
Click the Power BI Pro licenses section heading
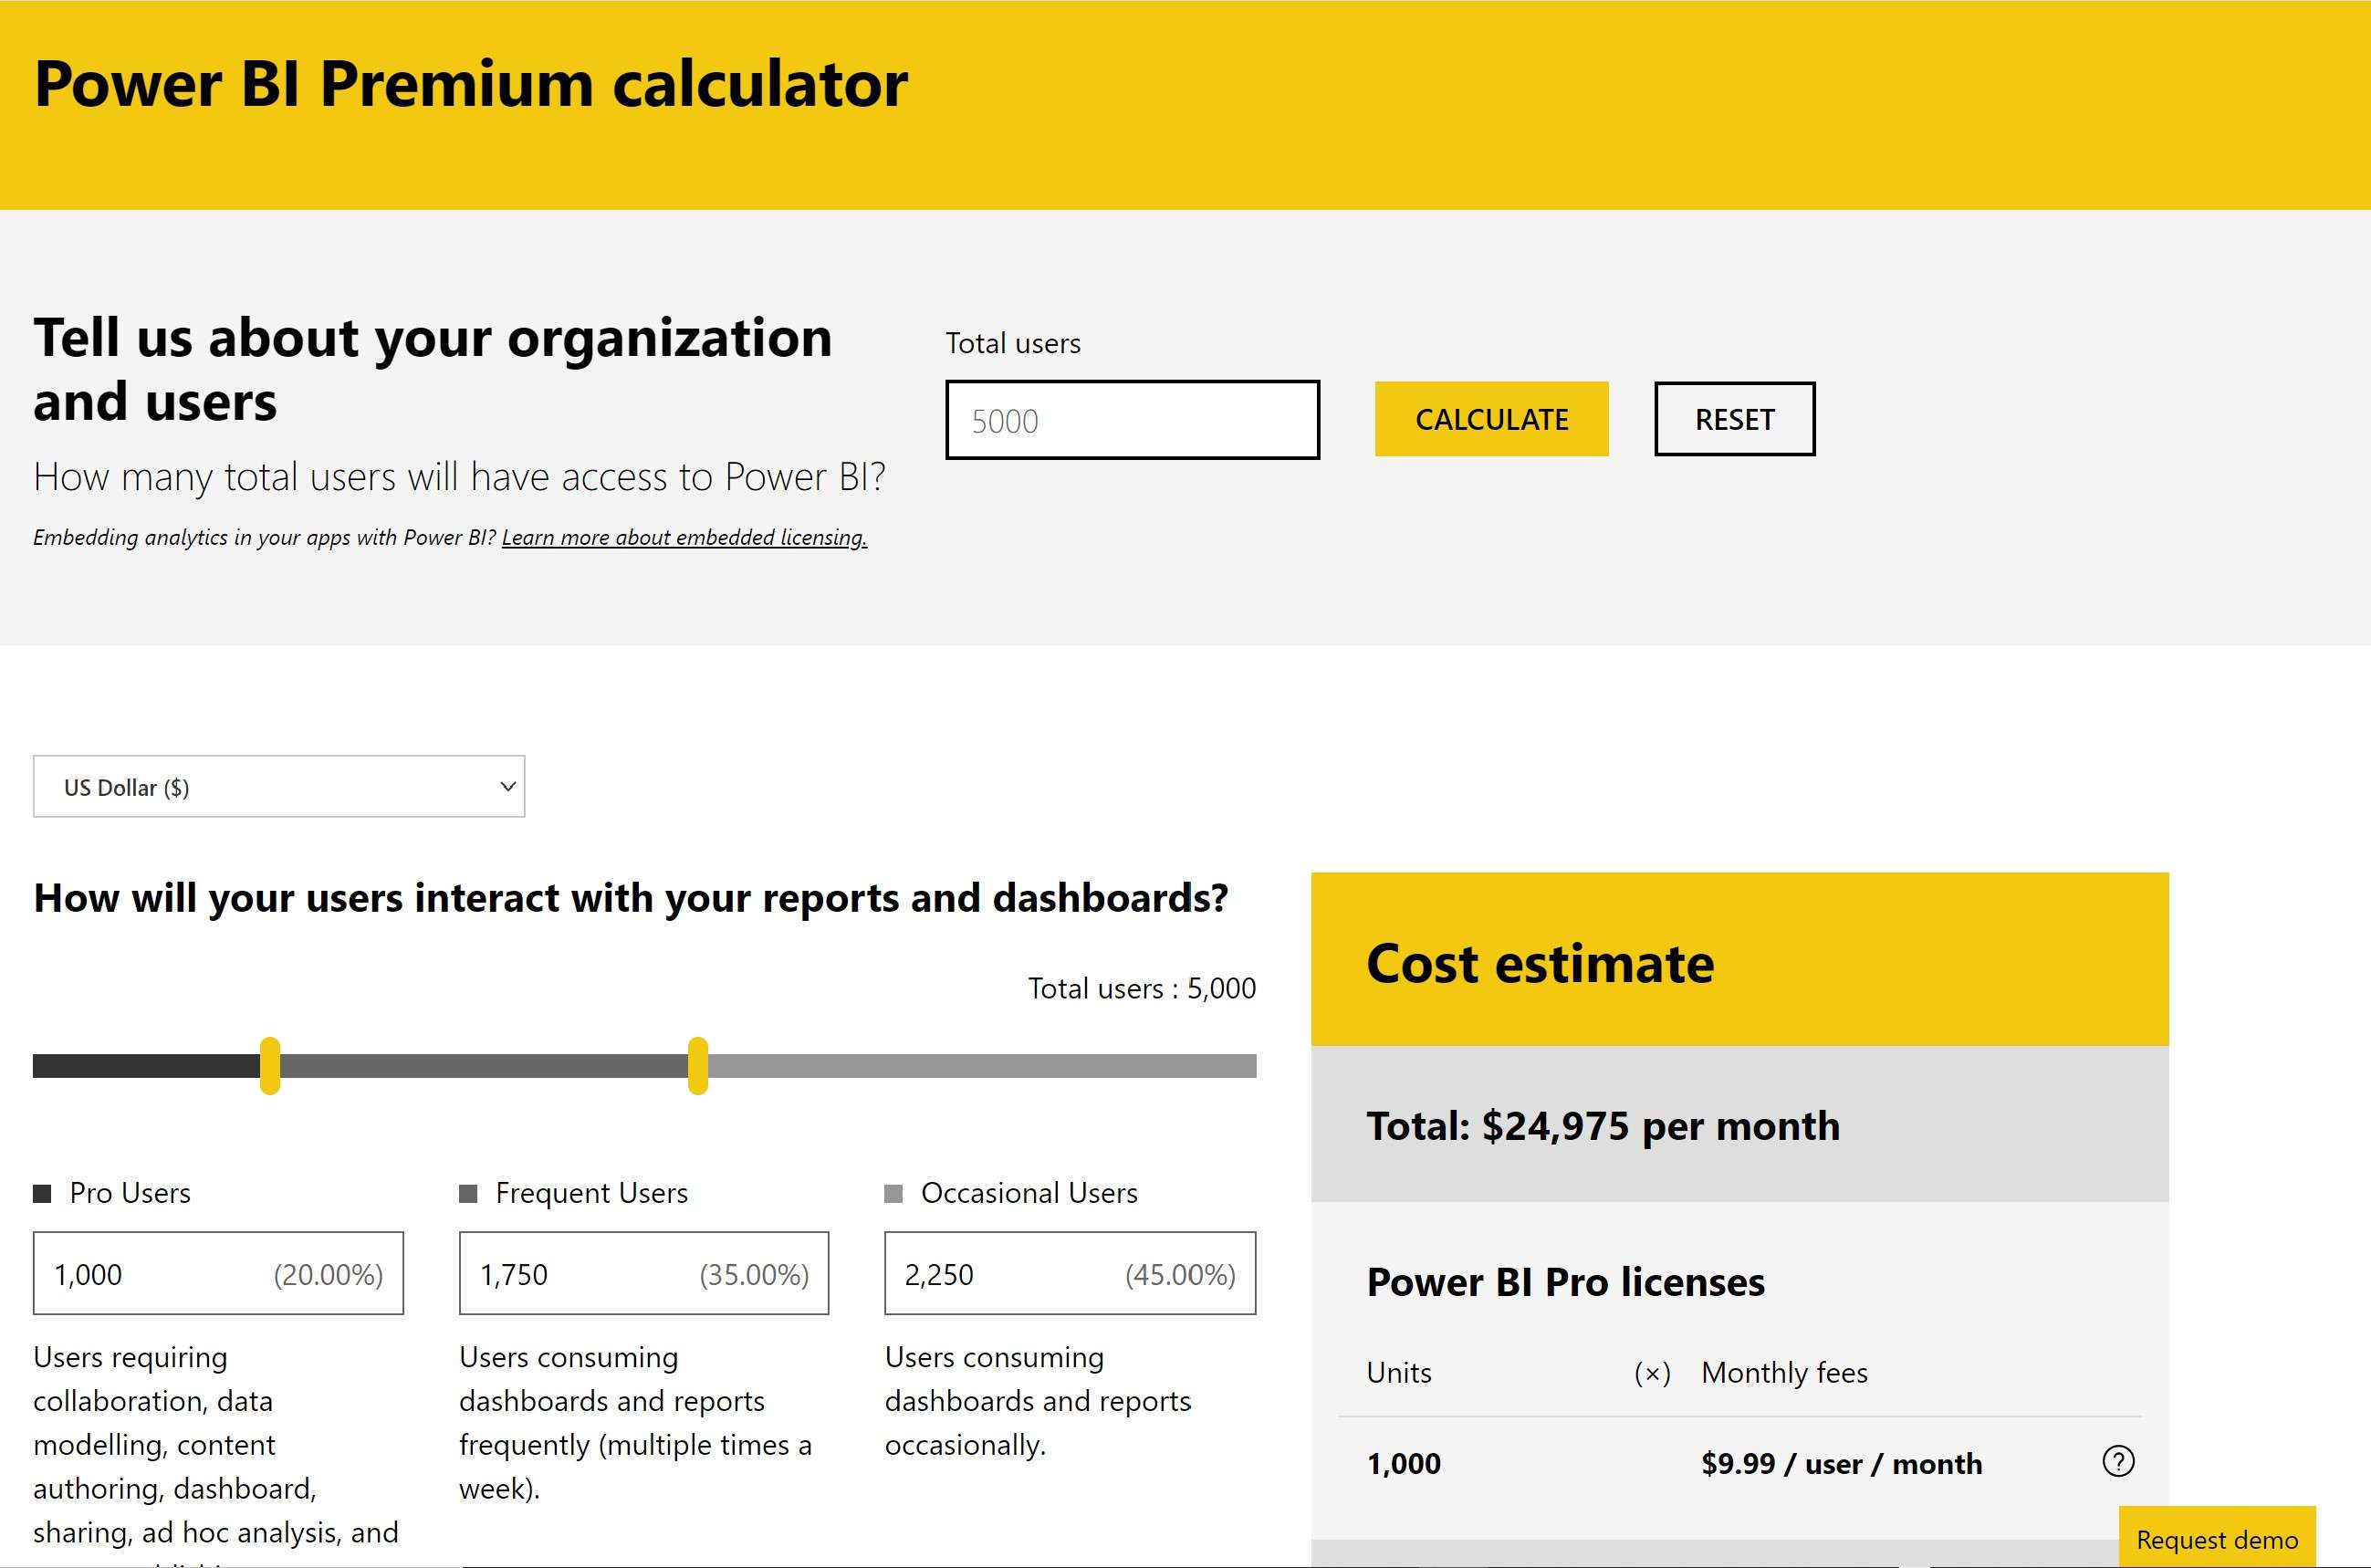coord(1566,1282)
